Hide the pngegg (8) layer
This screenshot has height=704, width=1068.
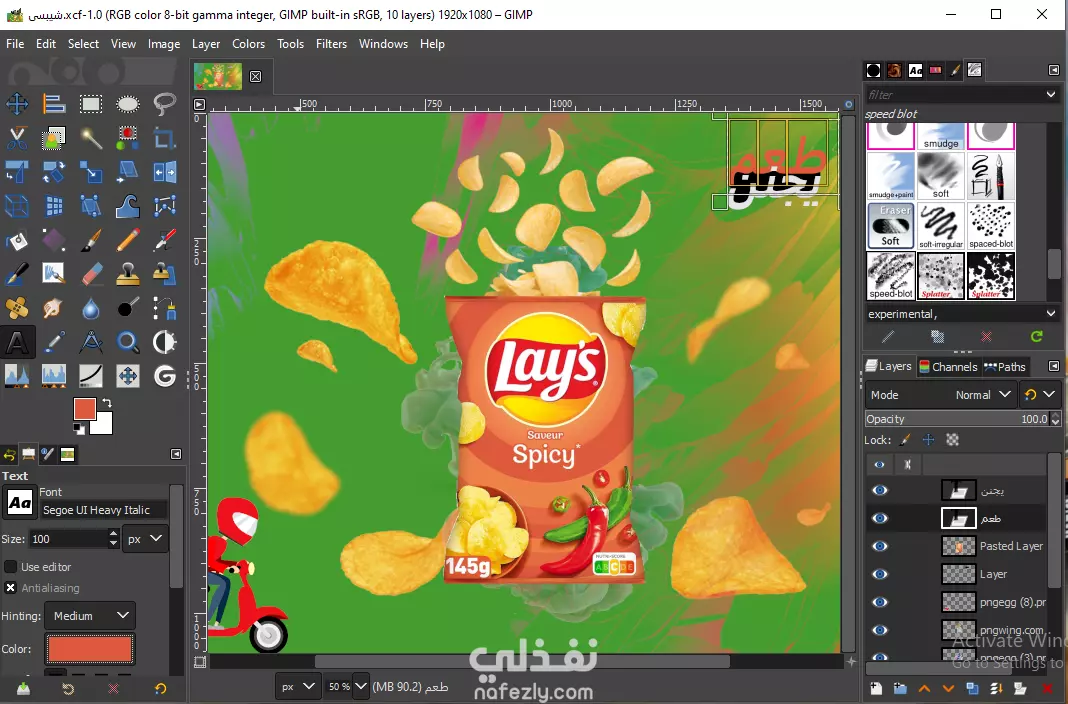tap(880, 602)
